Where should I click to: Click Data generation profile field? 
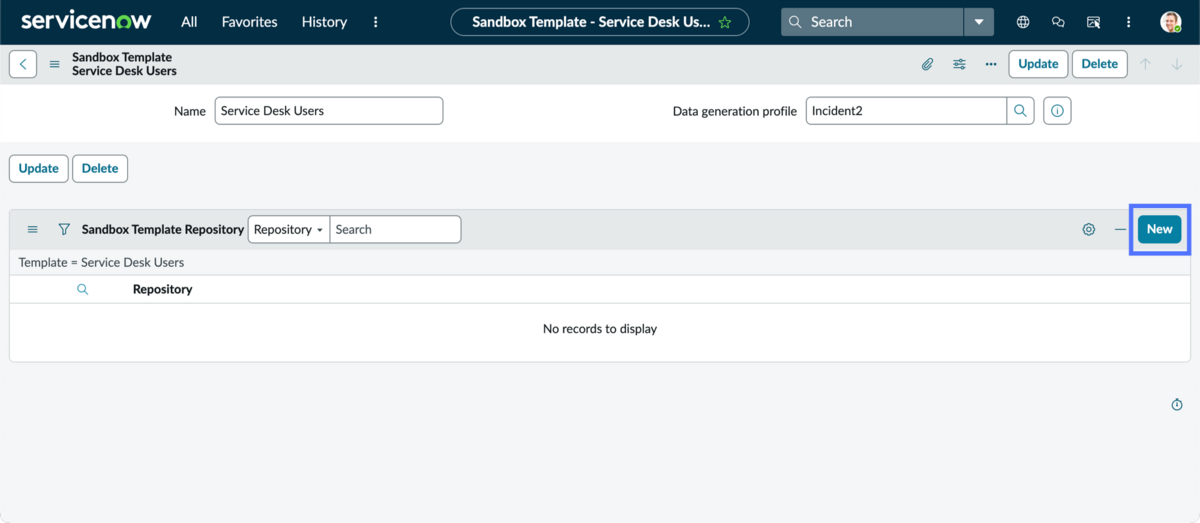(906, 111)
